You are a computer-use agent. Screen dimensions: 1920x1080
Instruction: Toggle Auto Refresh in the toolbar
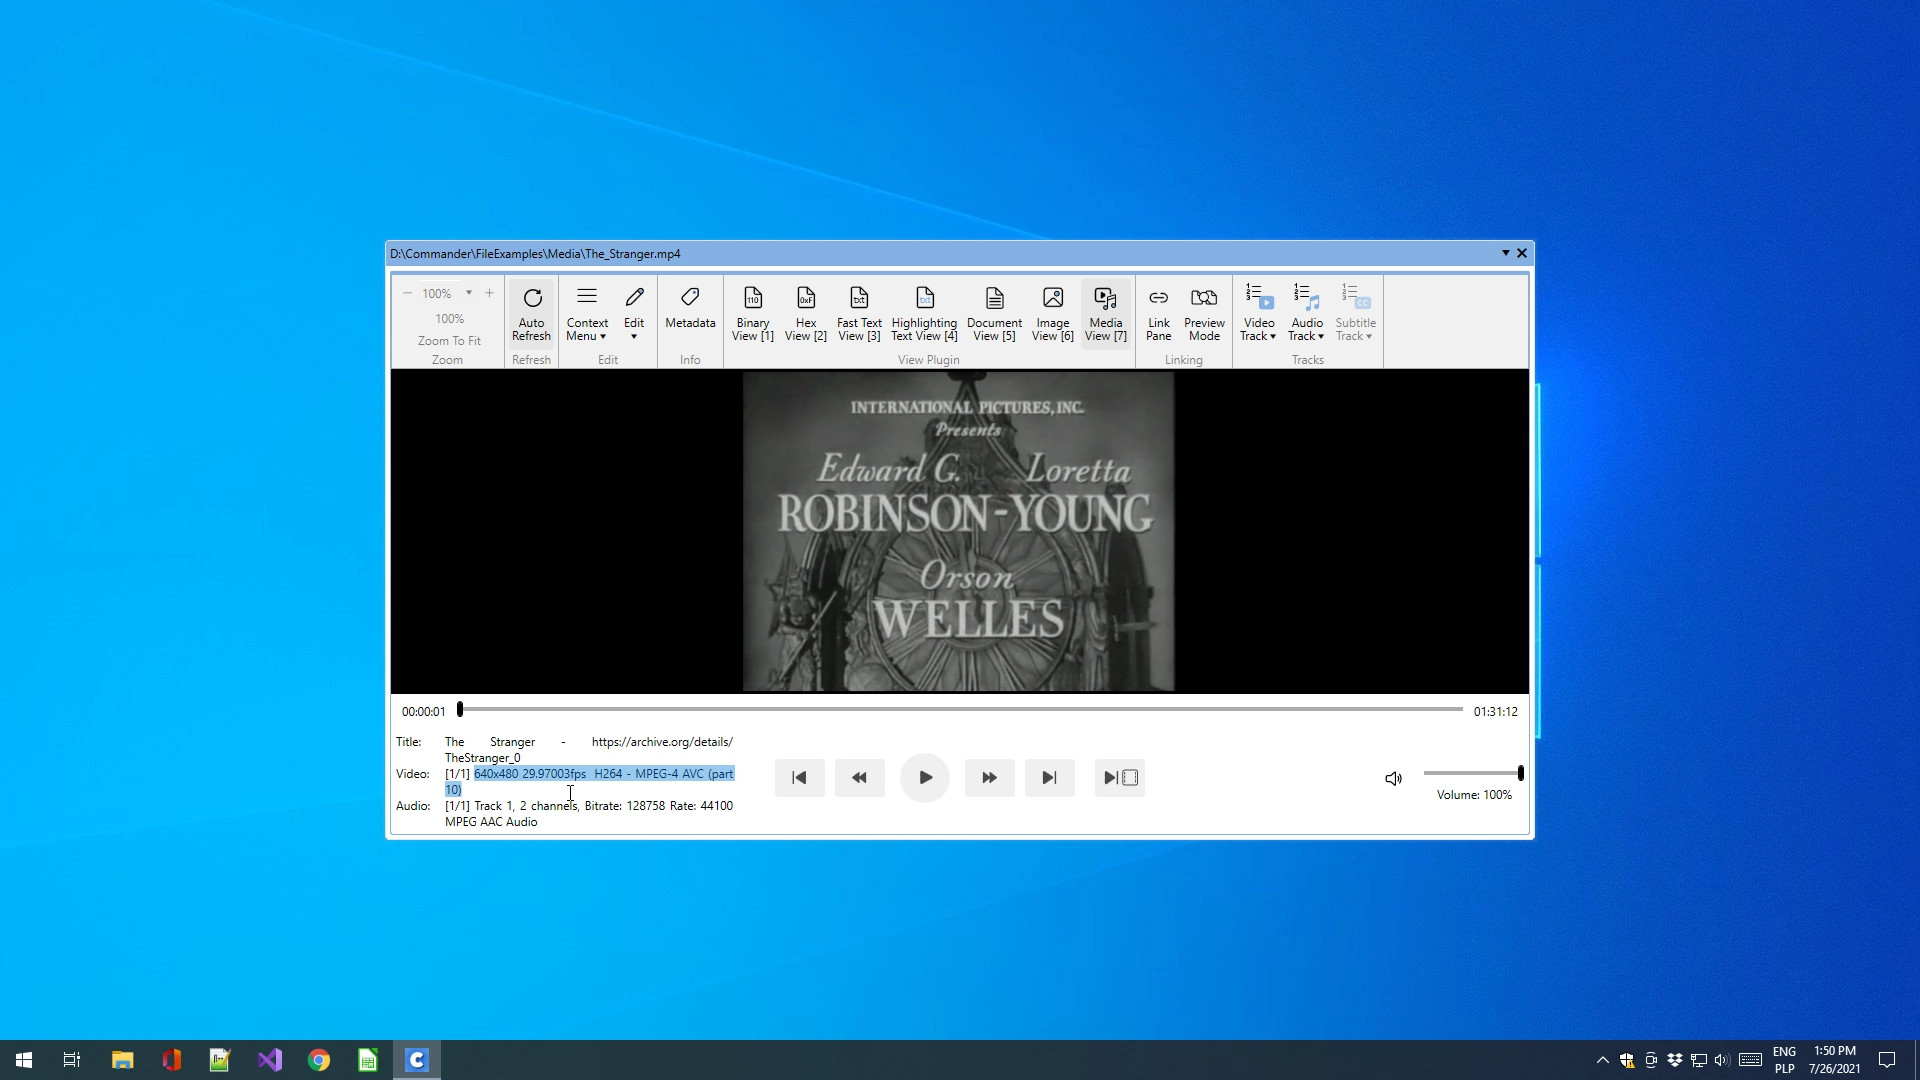tap(531, 313)
